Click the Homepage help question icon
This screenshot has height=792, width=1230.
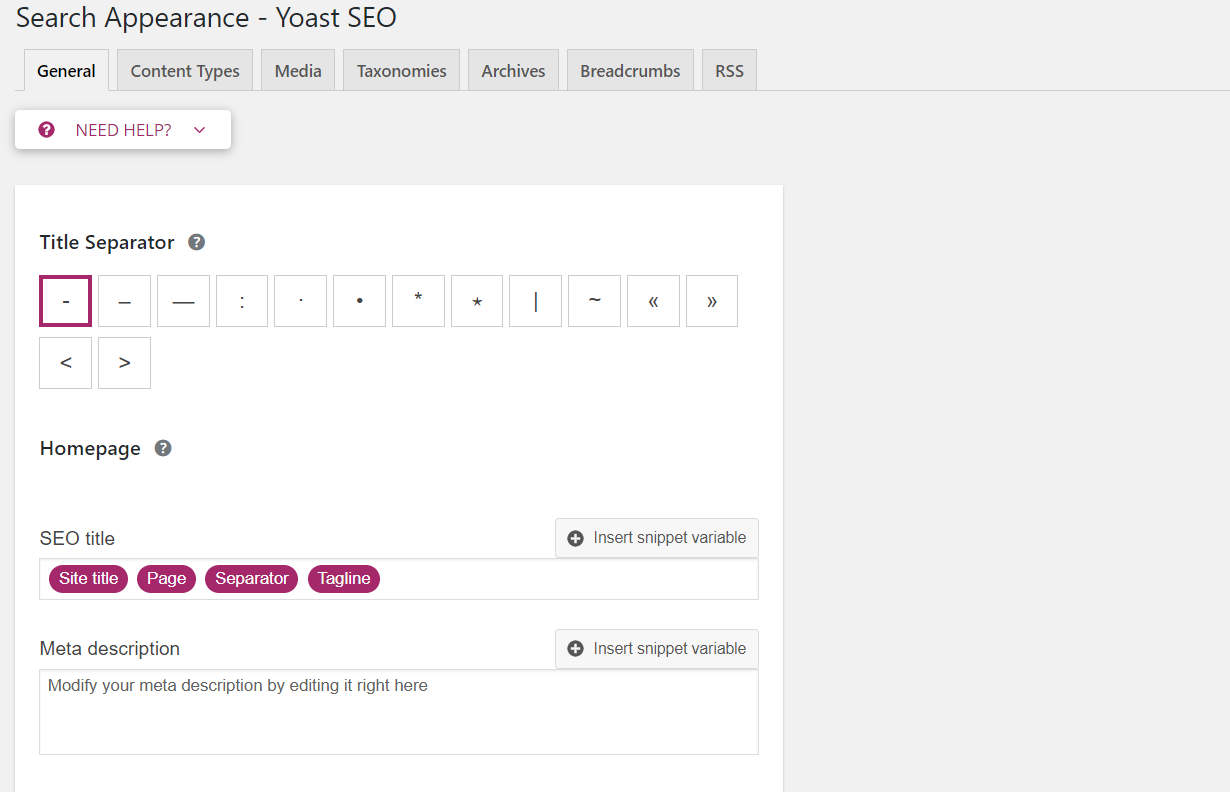coord(163,448)
